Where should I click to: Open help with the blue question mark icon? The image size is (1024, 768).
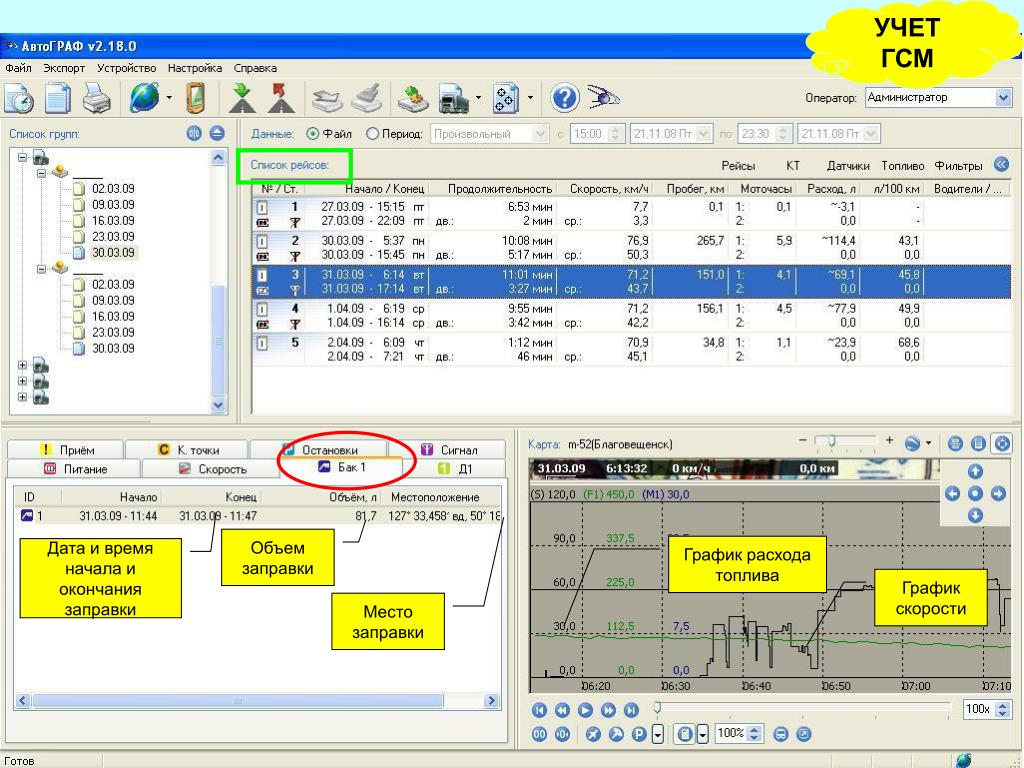565,98
